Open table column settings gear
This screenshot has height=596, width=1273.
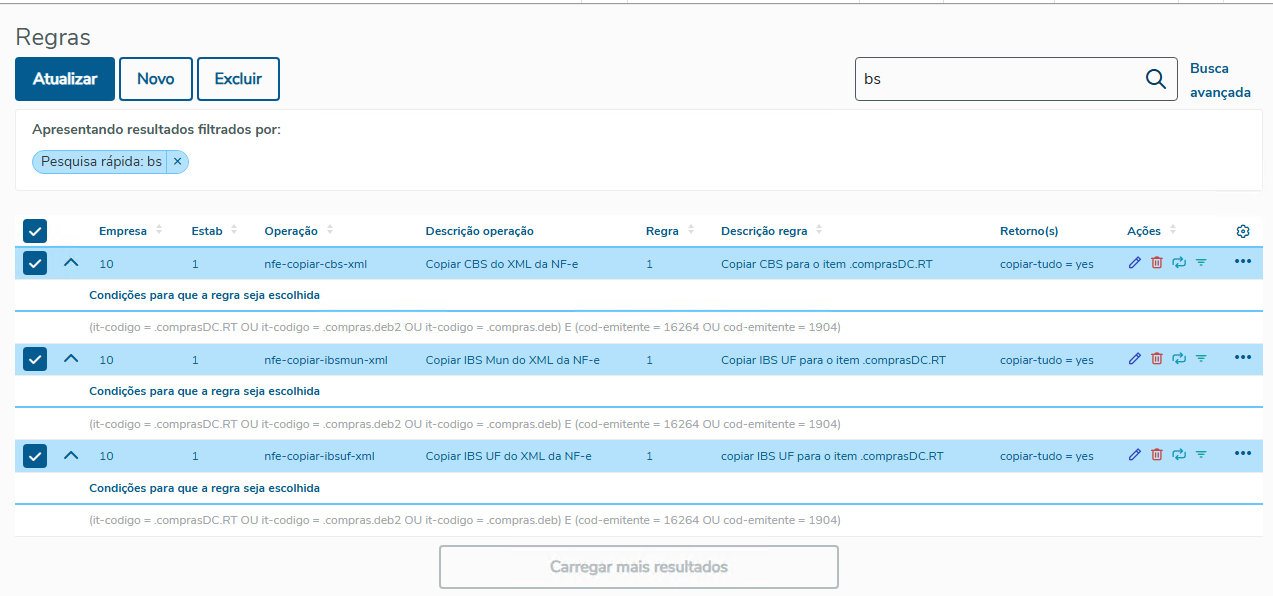tap(1243, 231)
